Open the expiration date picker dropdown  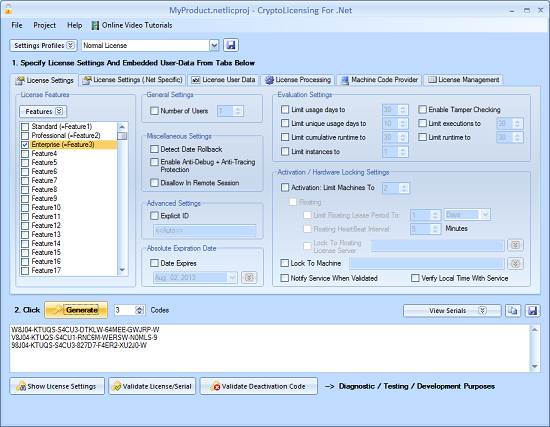(x=232, y=278)
